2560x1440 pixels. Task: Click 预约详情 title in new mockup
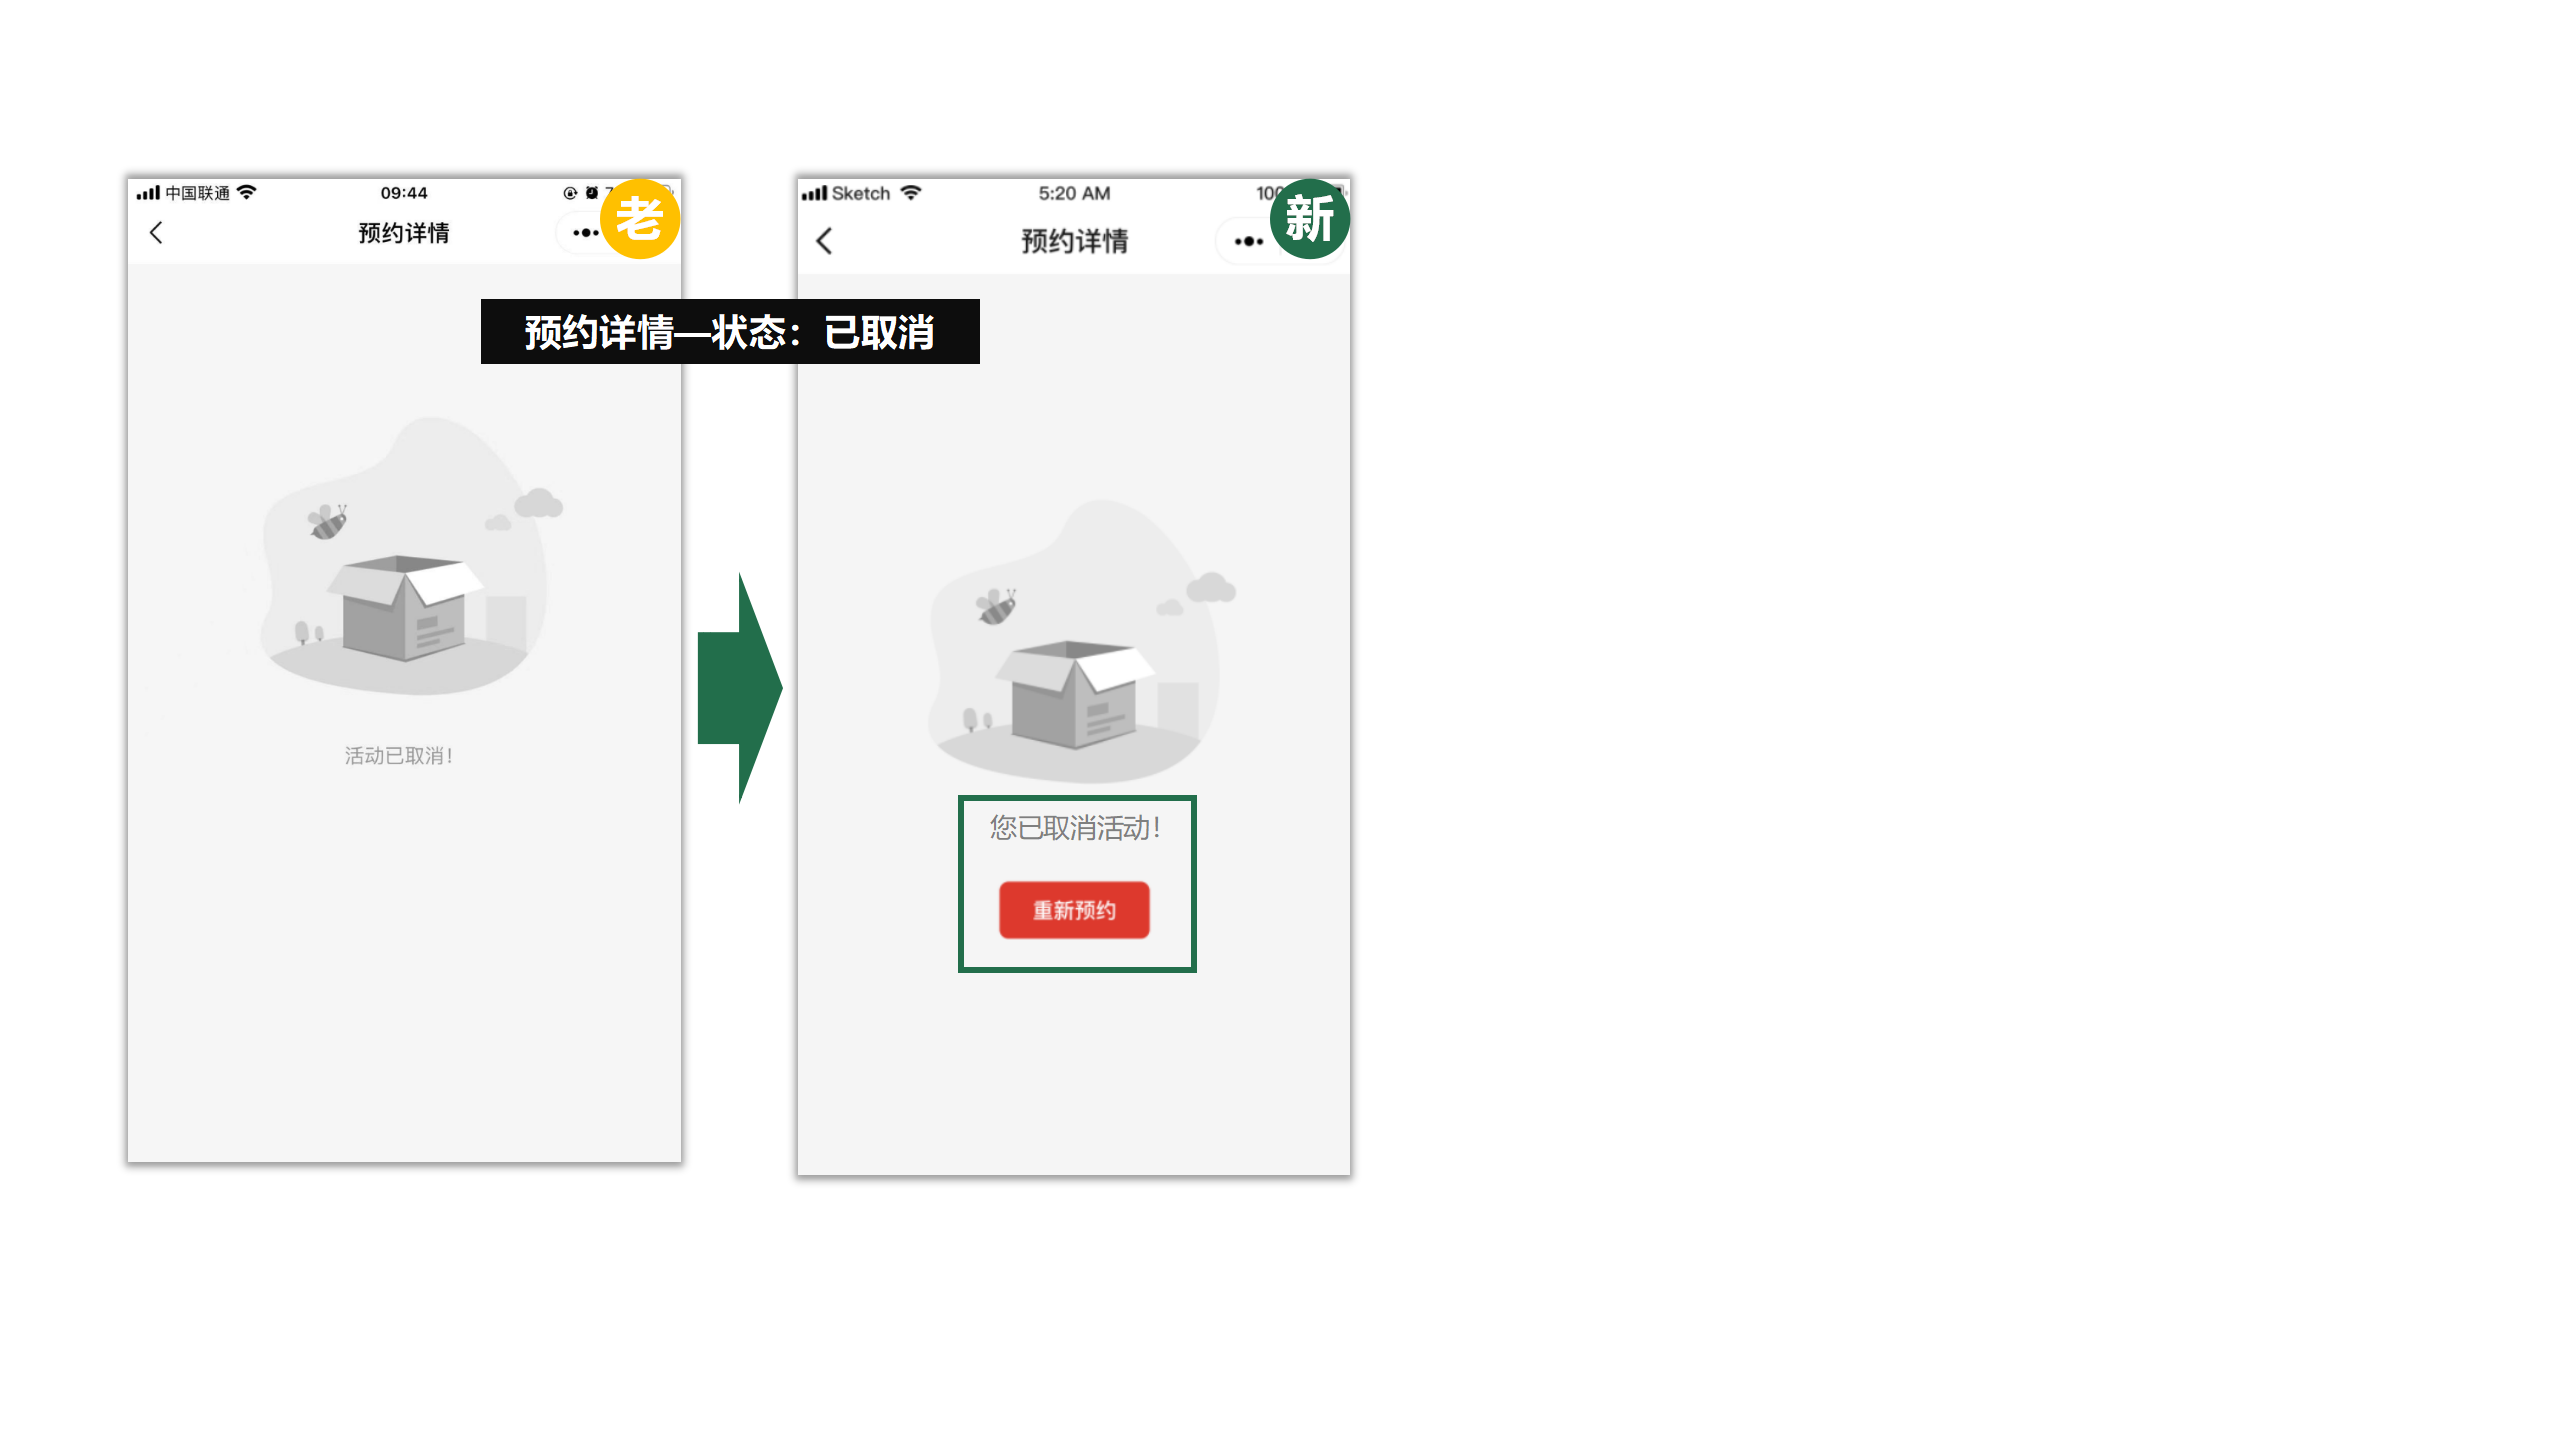(x=1075, y=241)
